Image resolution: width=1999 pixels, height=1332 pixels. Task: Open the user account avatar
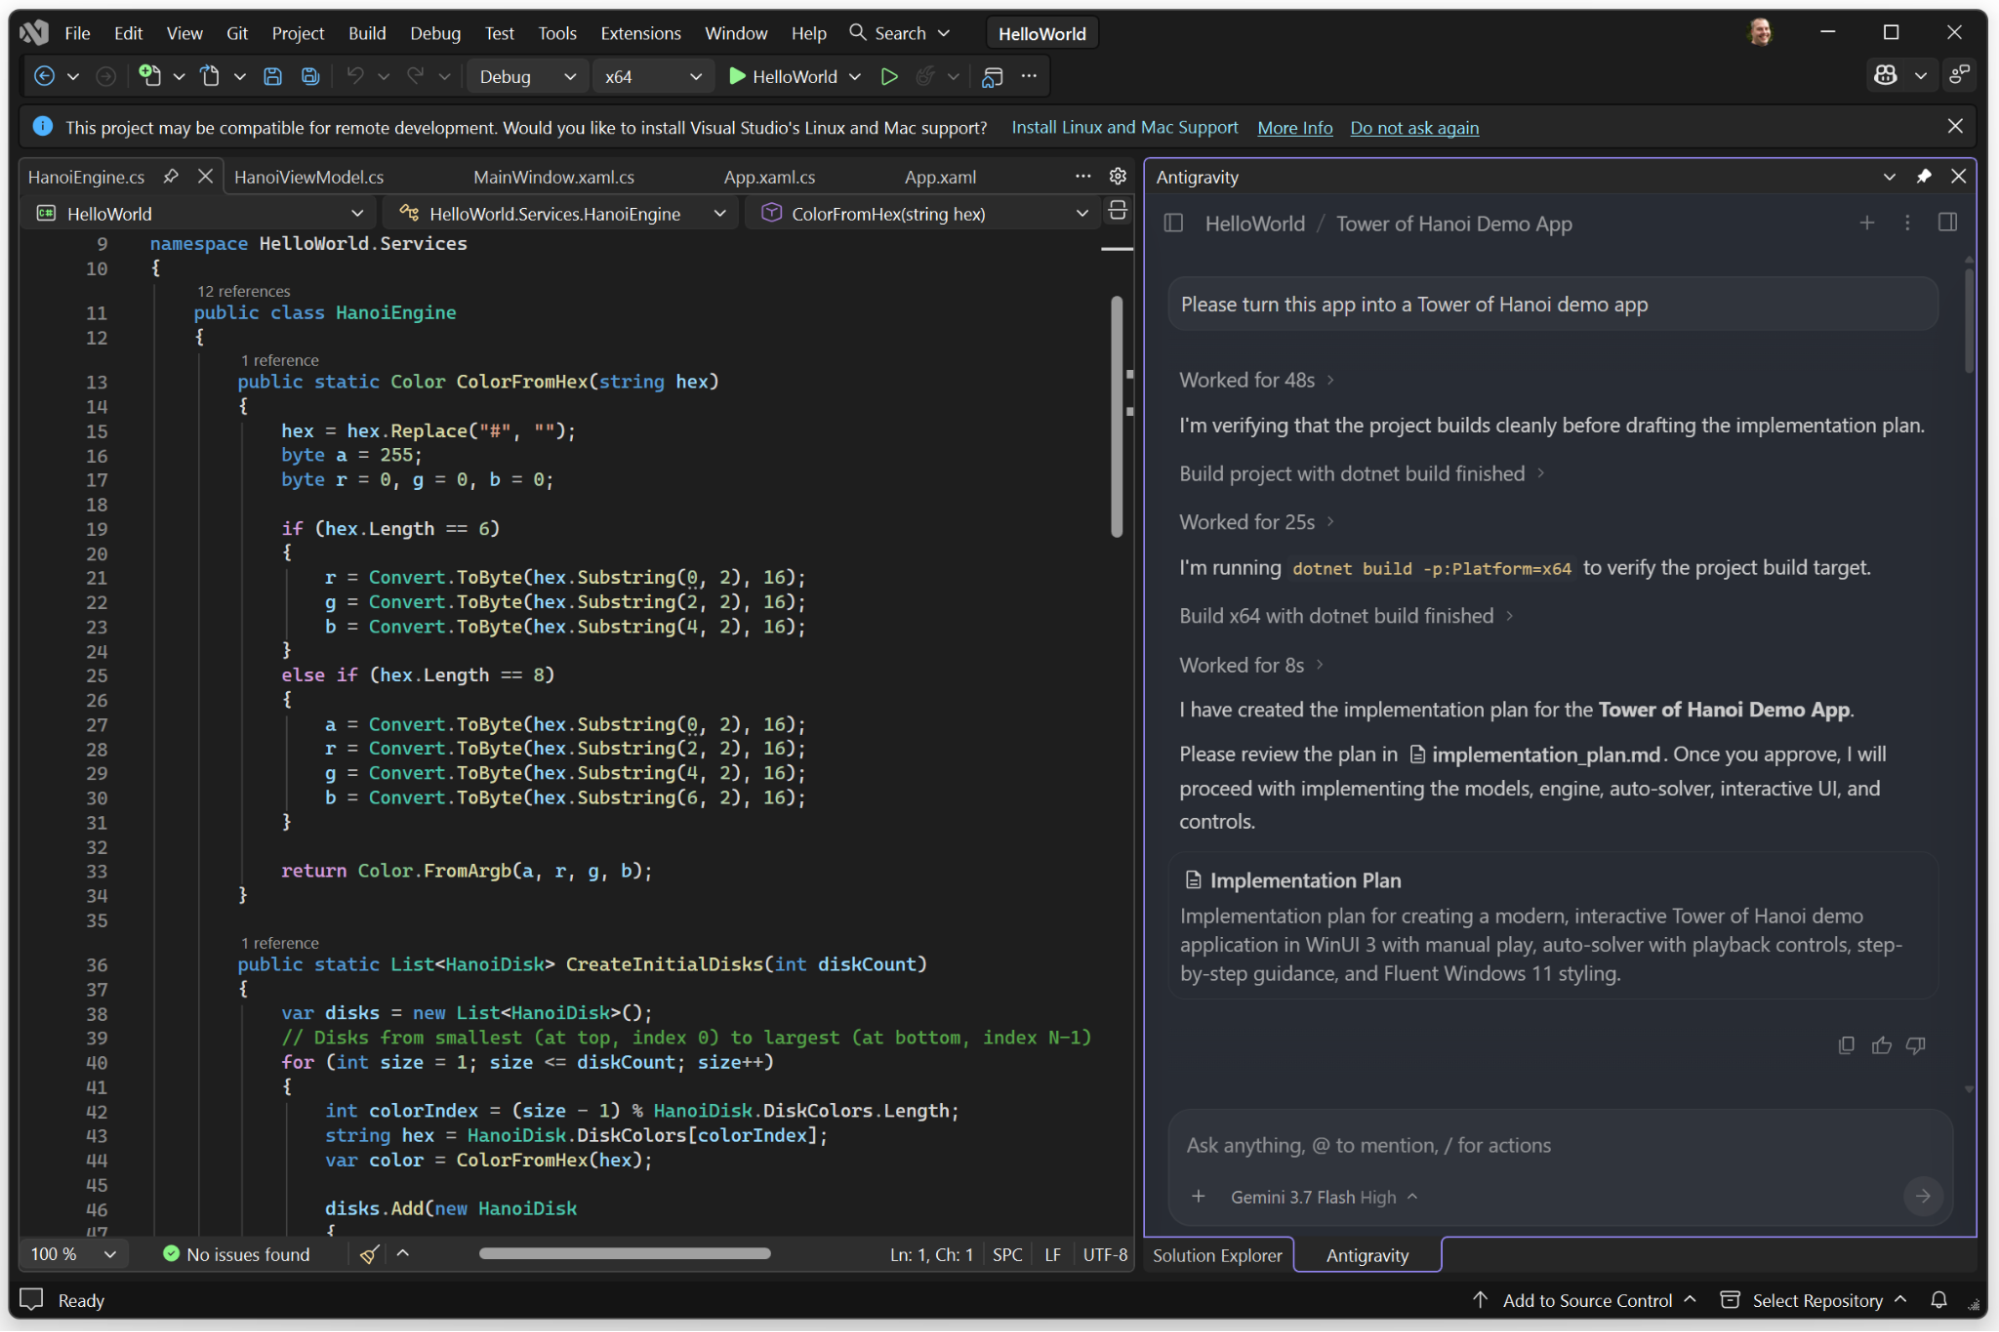tap(1761, 33)
